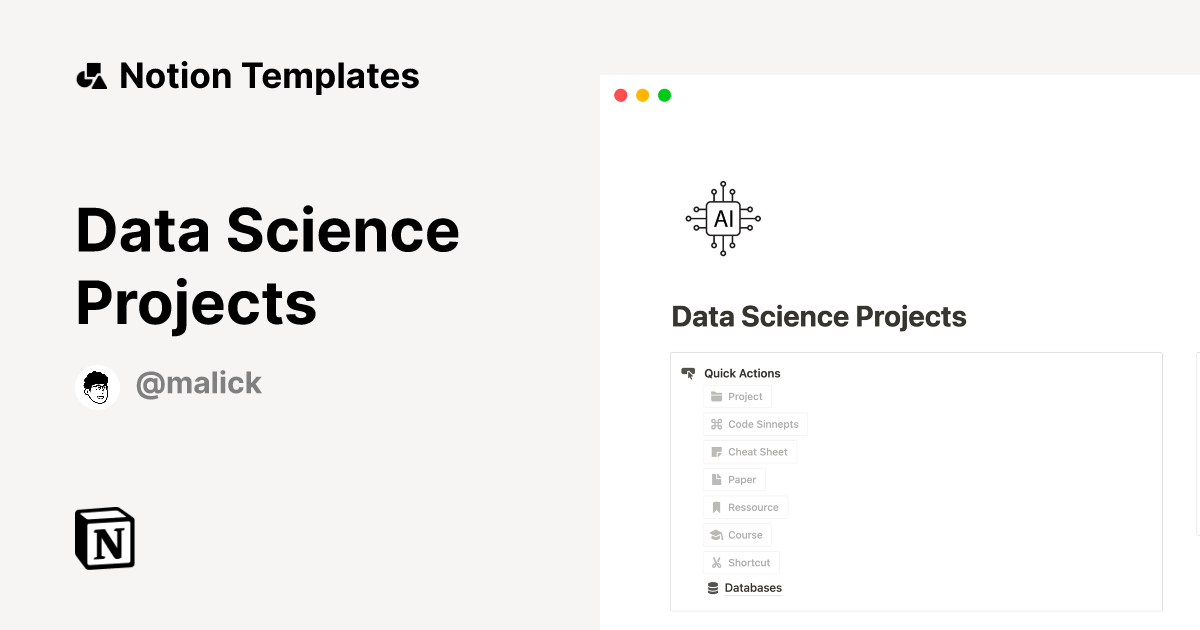The height and width of the screenshot is (630, 1200).
Task: Open the Ressource quick action
Action: tap(746, 507)
